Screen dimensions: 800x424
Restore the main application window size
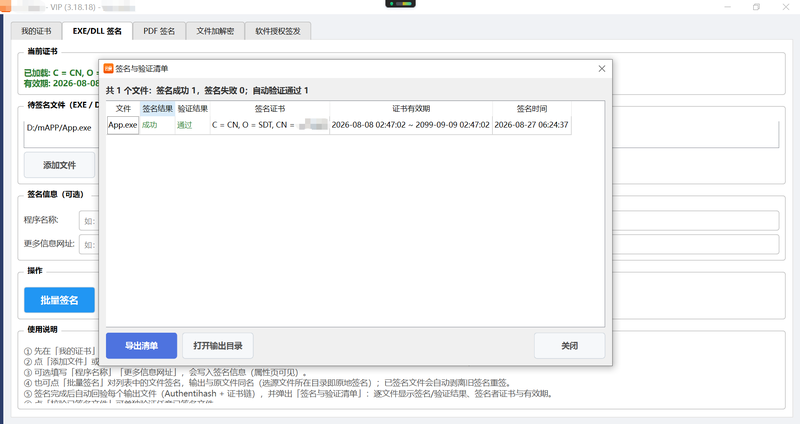757,7
